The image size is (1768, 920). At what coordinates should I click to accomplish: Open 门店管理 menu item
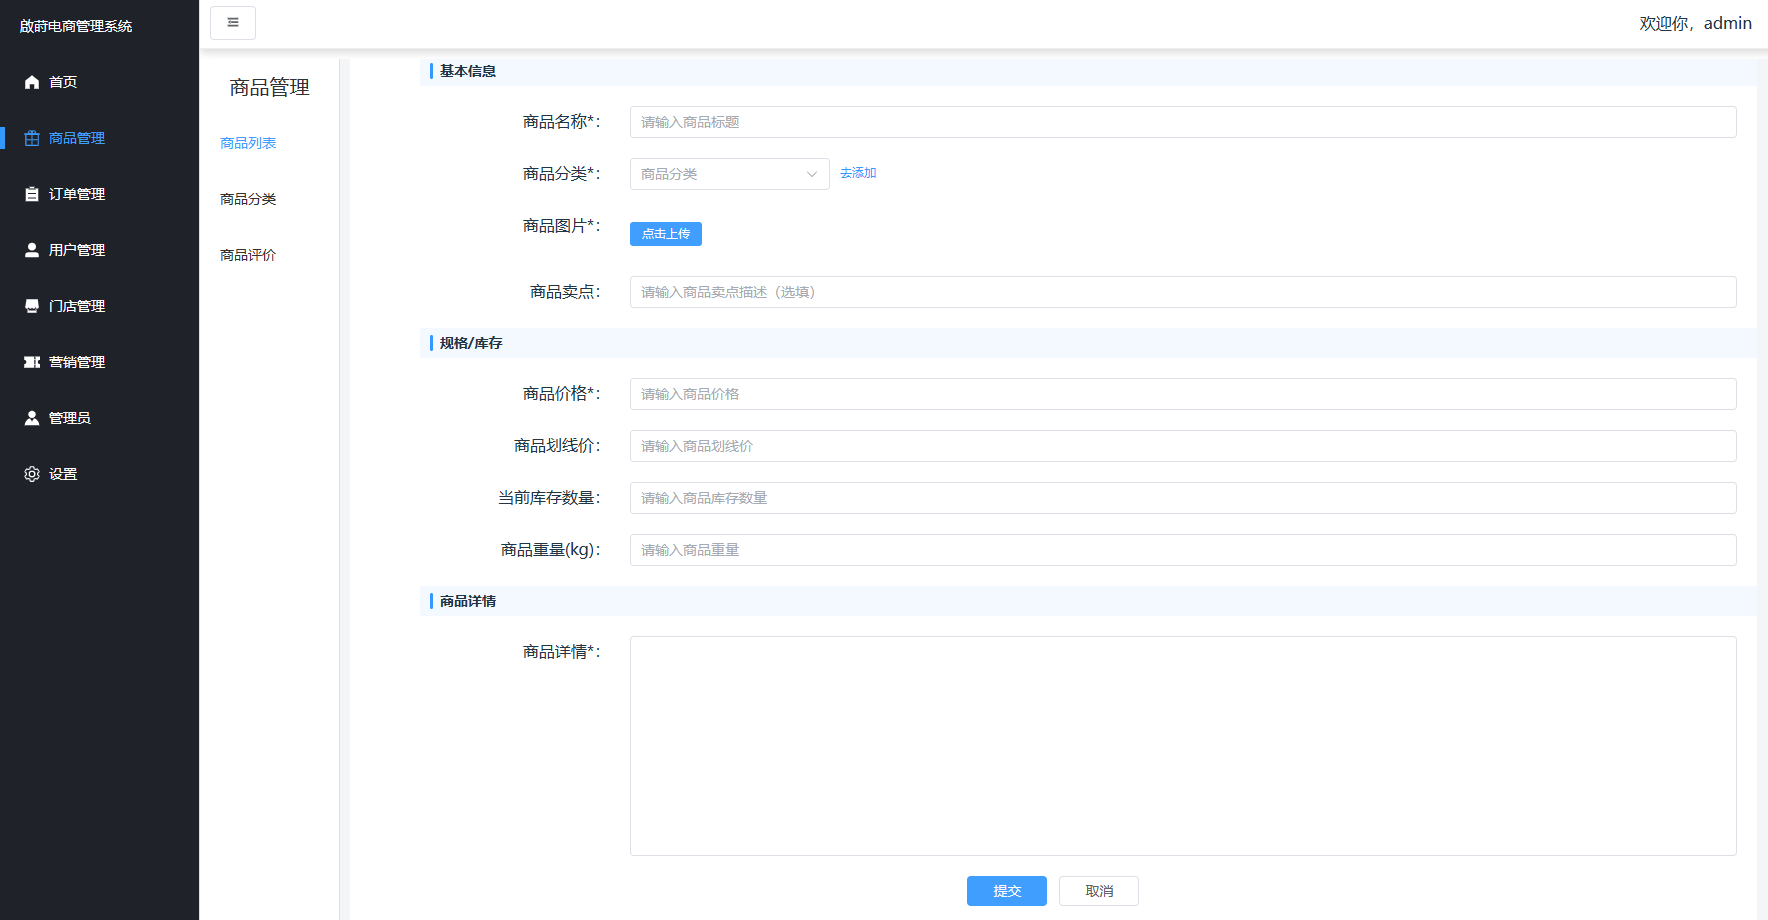[x=77, y=306]
